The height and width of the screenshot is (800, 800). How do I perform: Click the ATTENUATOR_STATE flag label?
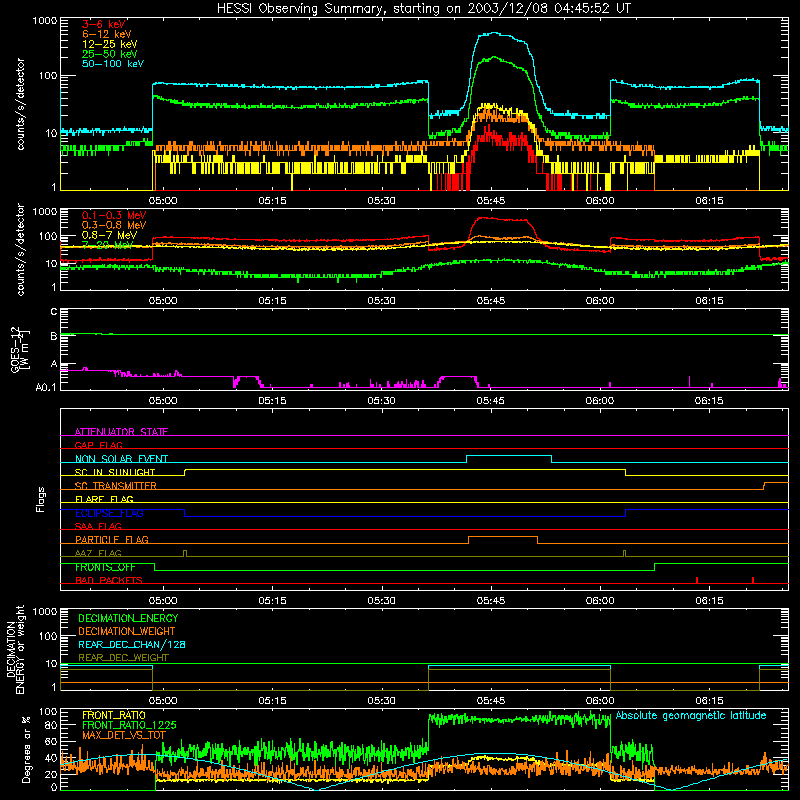pyautogui.click(x=121, y=432)
